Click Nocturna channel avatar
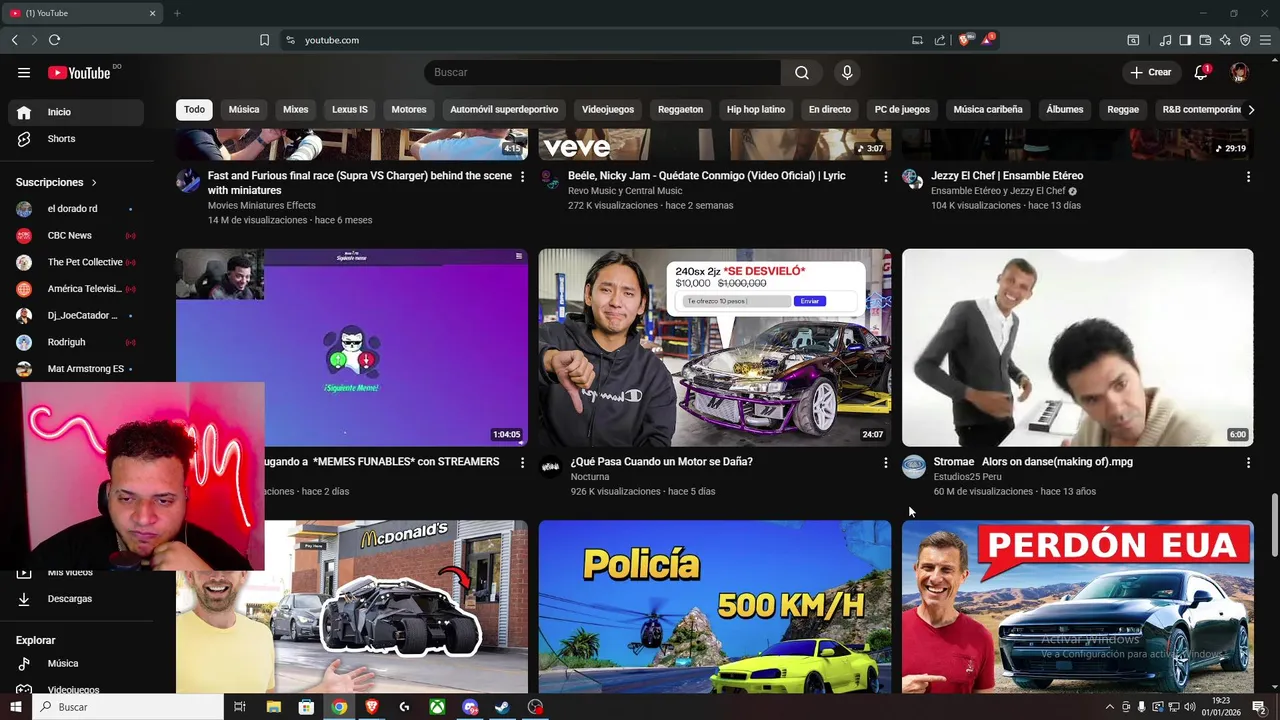 [x=551, y=467]
